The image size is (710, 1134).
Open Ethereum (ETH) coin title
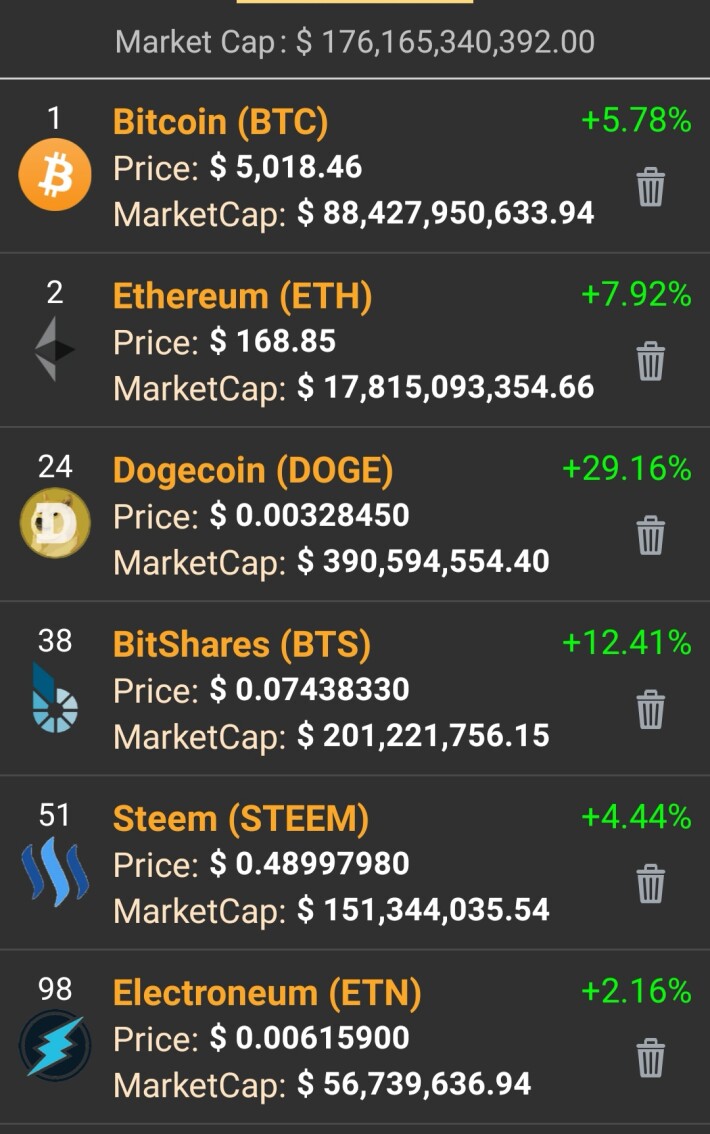(x=242, y=296)
